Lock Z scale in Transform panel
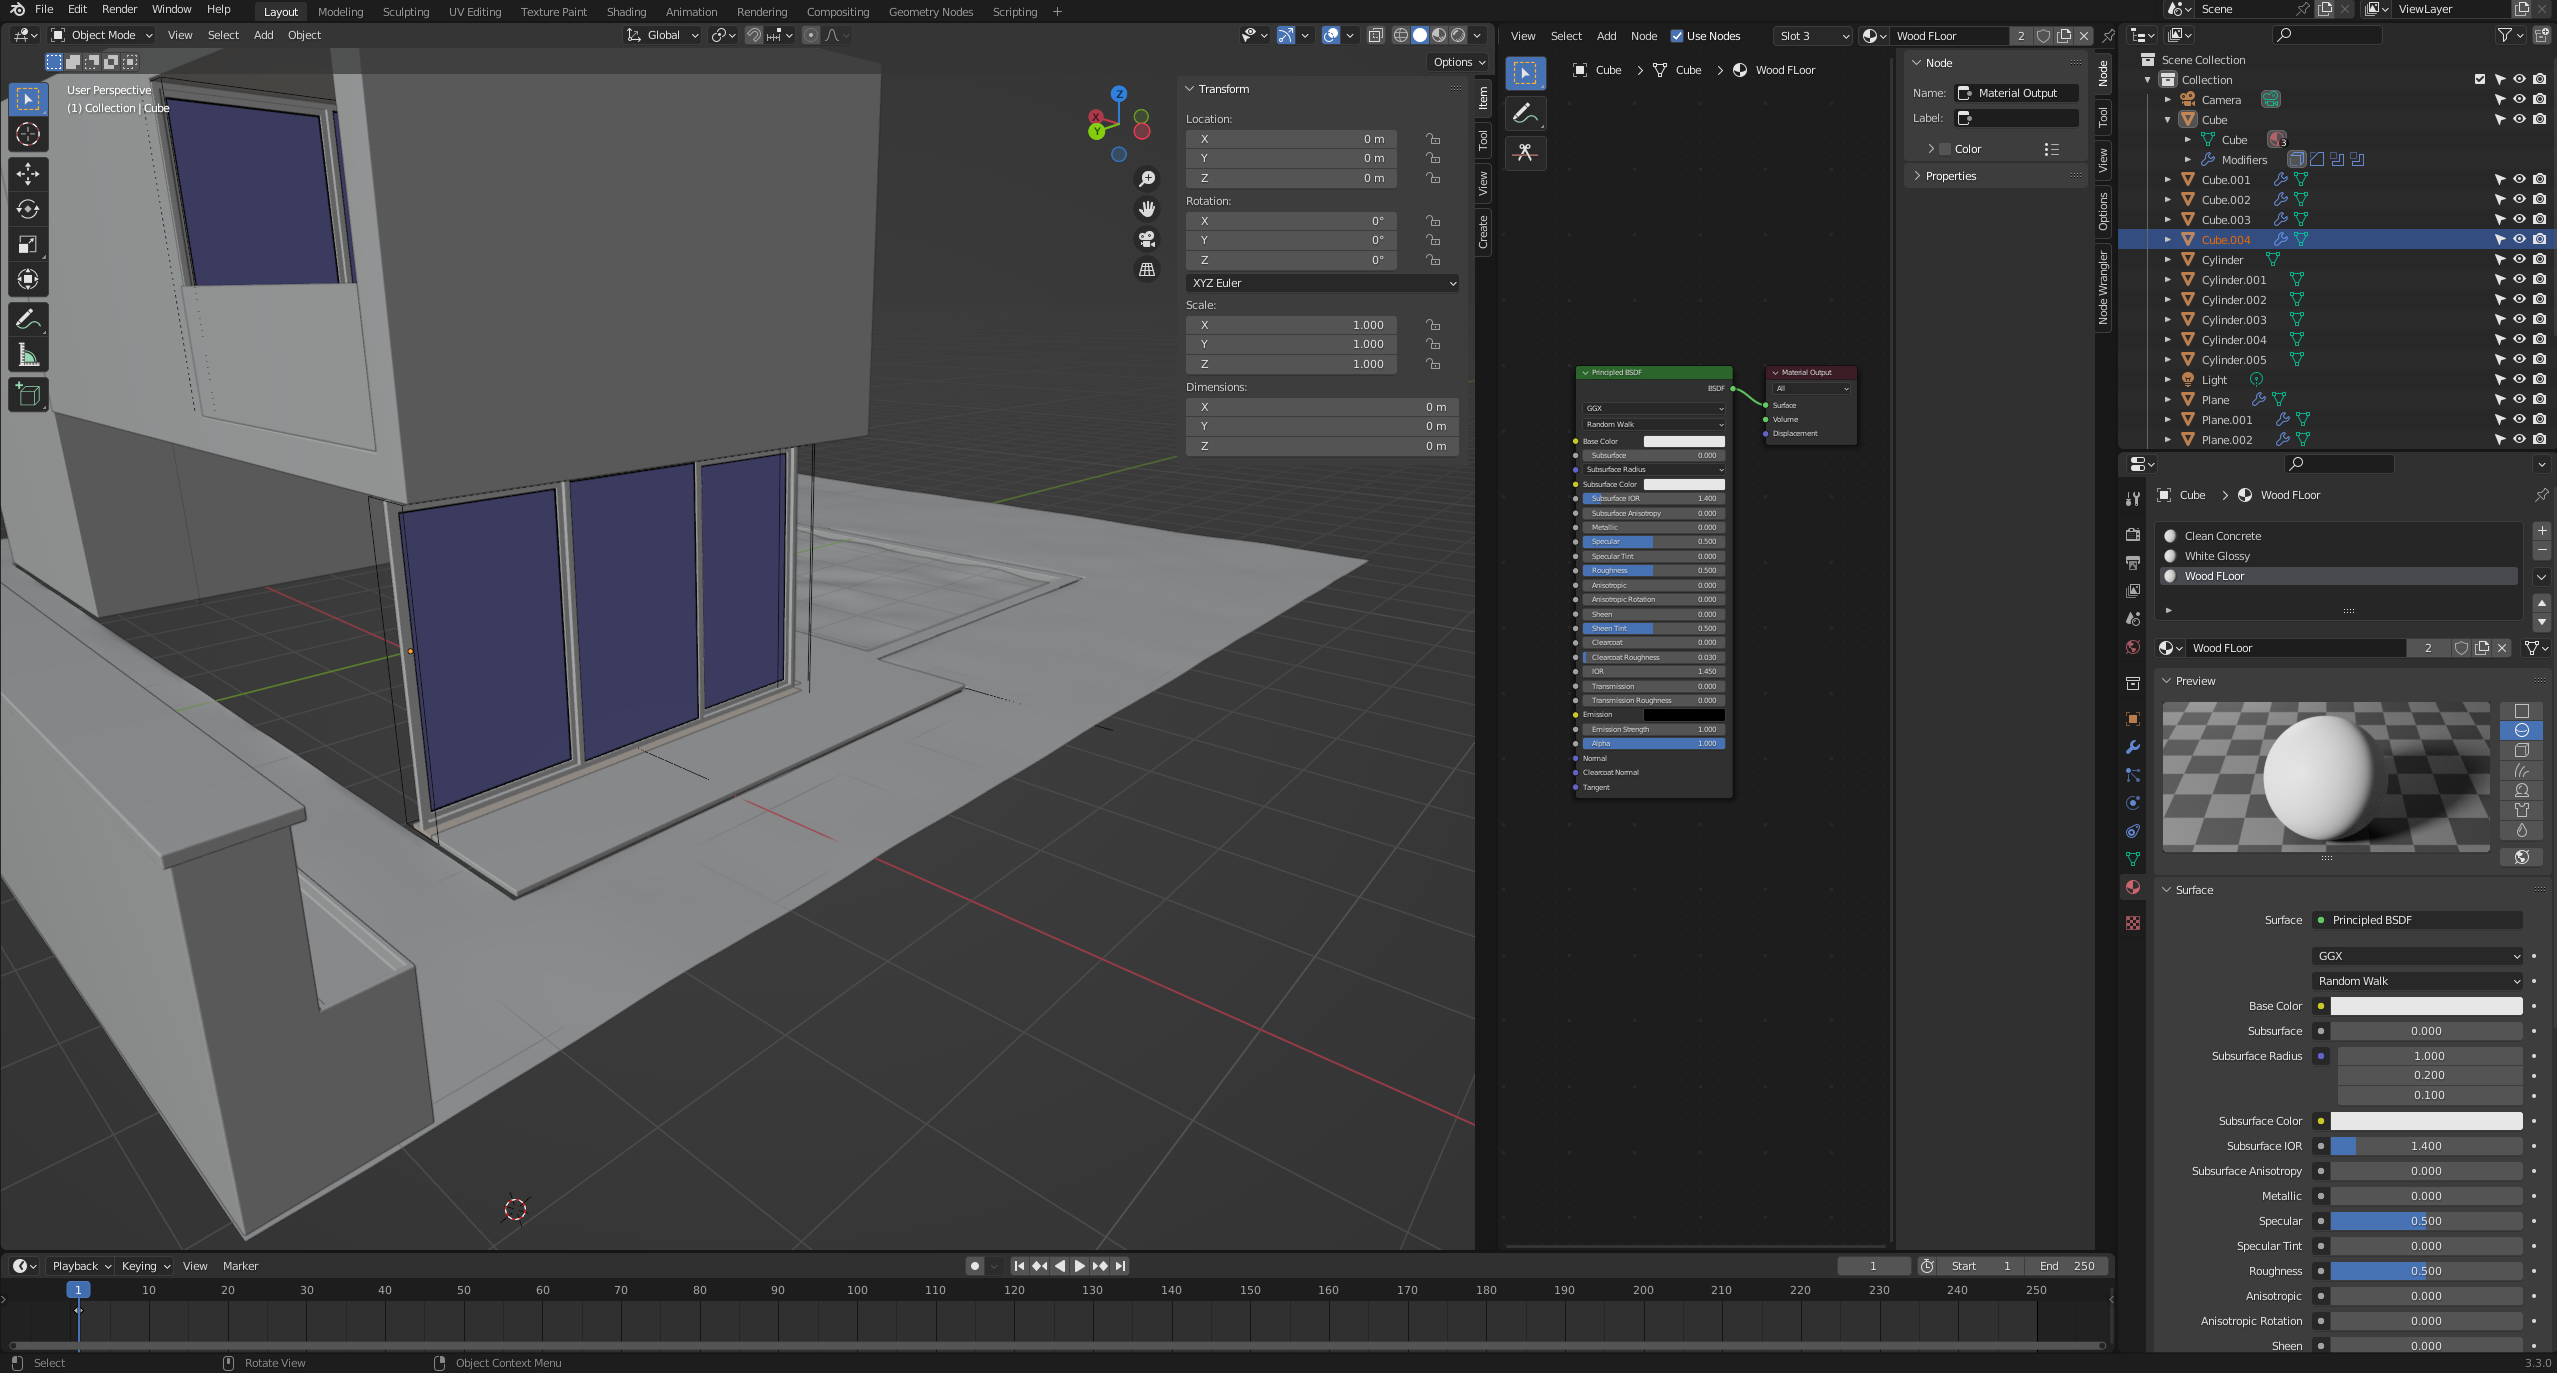The width and height of the screenshot is (2557, 1373). (x=1433, y=364)
